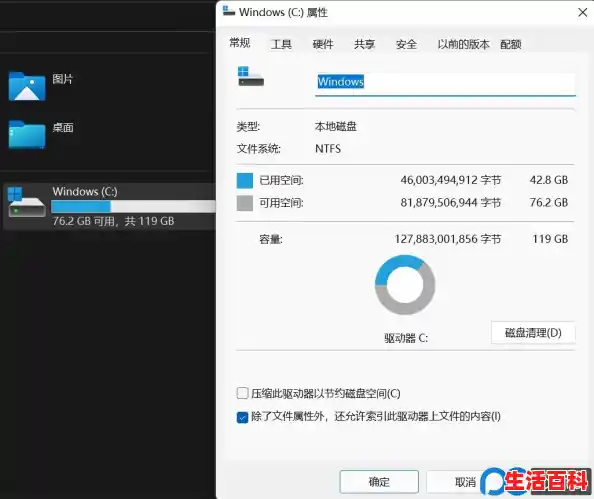Switch to the 常规 tab
594x499 pixels.
(239, 43)
